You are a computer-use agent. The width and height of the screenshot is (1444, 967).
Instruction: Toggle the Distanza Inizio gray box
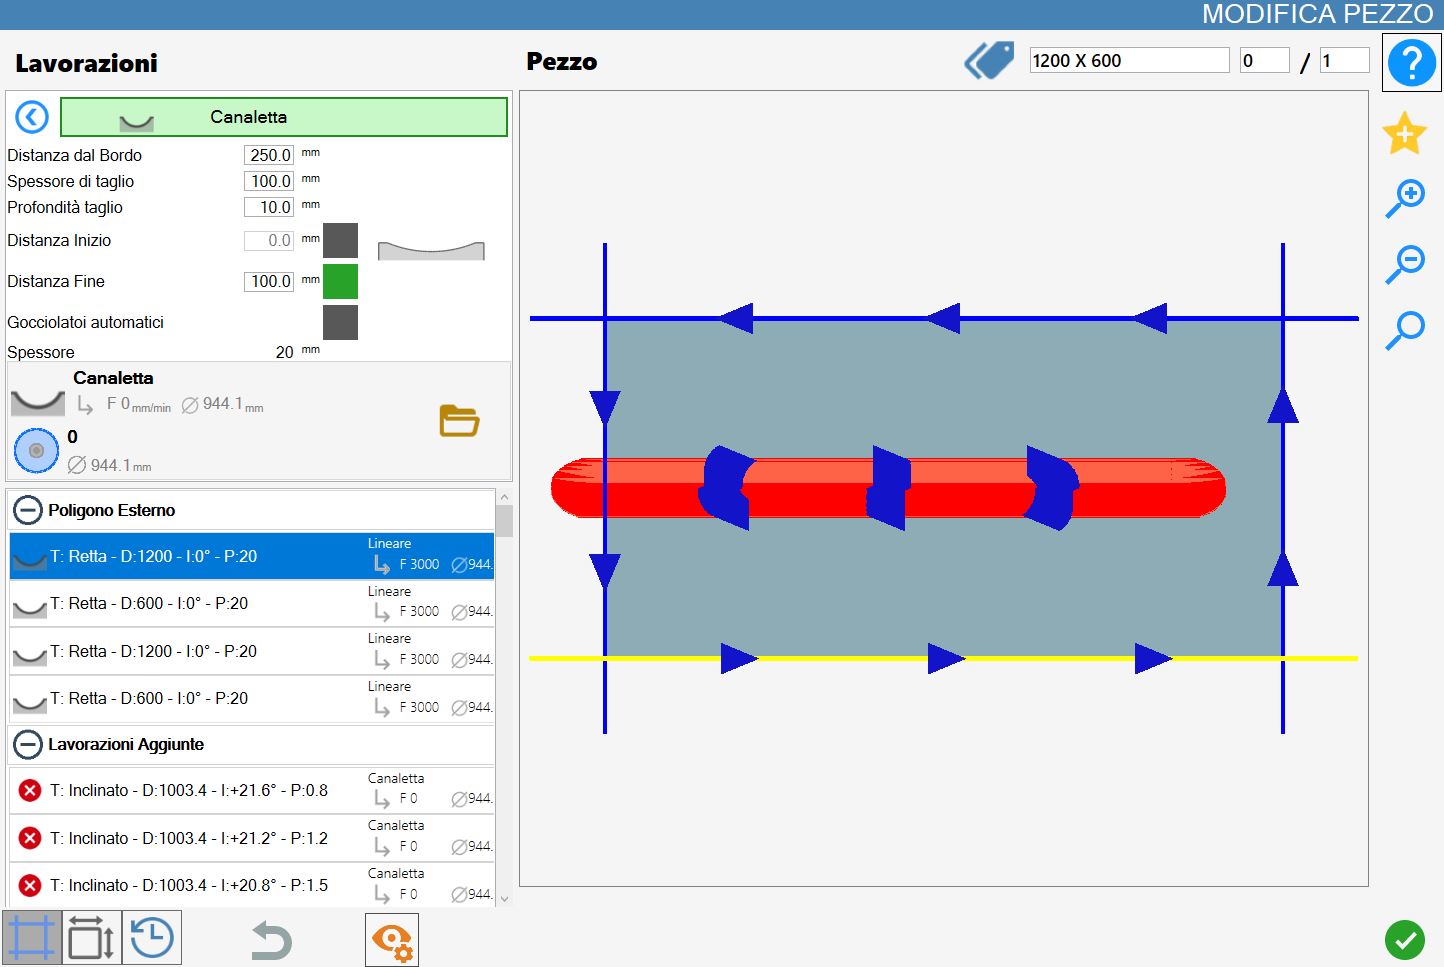340,241
